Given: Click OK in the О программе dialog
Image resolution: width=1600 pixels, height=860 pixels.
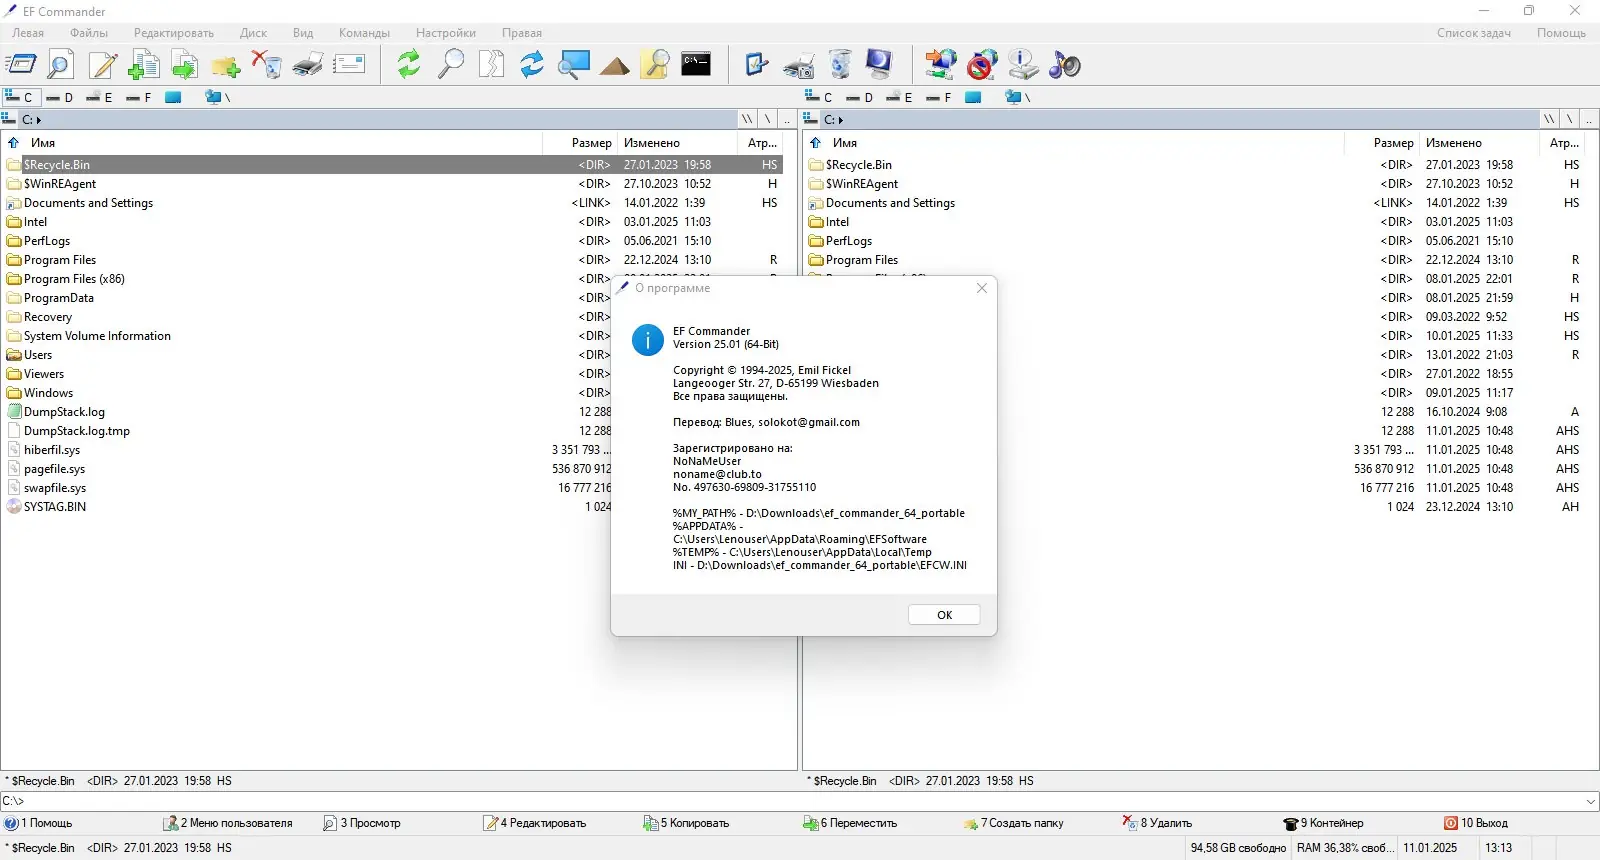Looking at the screenshot, I should tap(944, 615).
